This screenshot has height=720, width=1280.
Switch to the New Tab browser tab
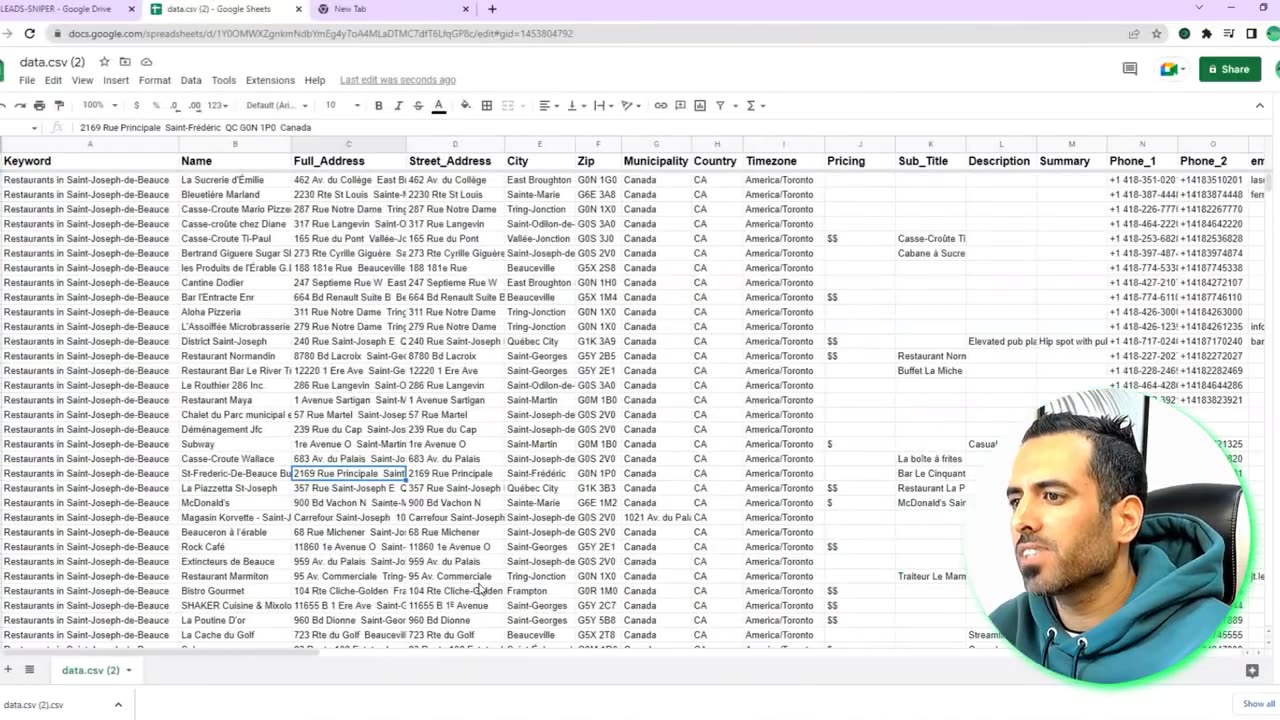(392, 9)
